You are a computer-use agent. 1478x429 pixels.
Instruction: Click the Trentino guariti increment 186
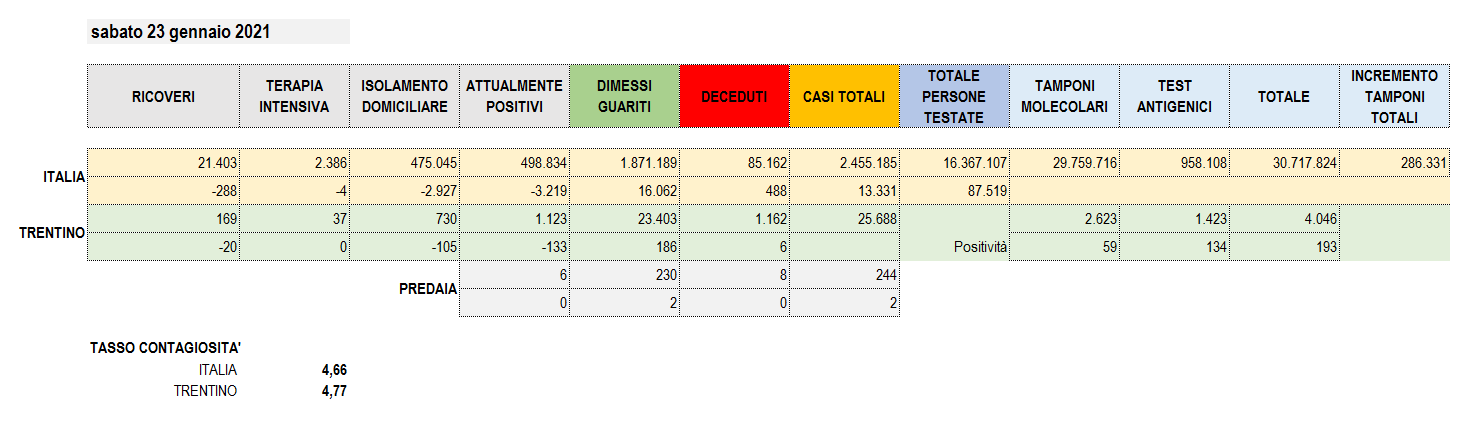tap(624, 247)
